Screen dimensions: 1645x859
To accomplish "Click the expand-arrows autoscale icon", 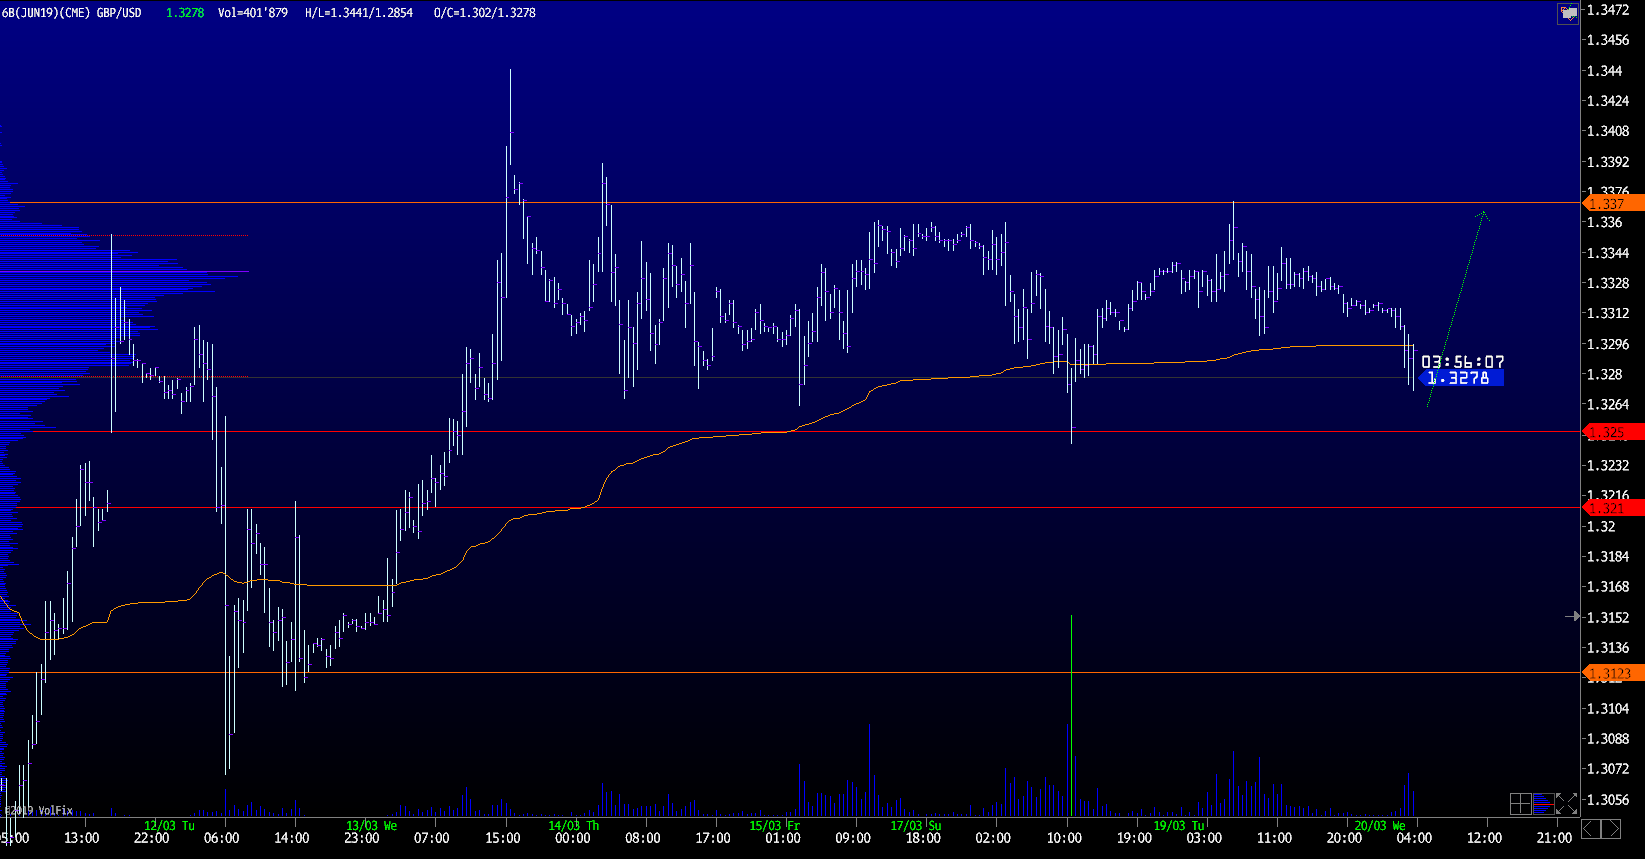I will pyautogui.click(x=1566, y=803).
